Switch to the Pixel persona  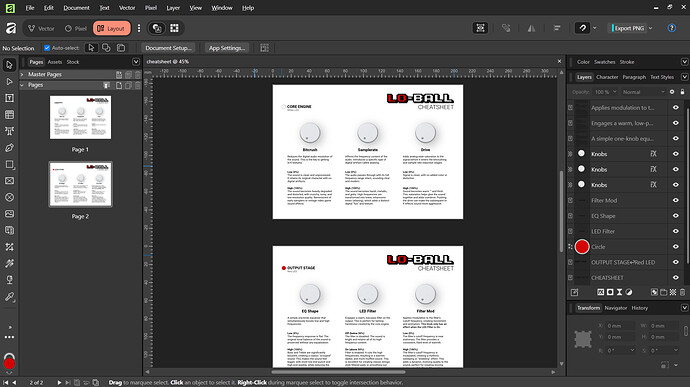coord(76,28)
